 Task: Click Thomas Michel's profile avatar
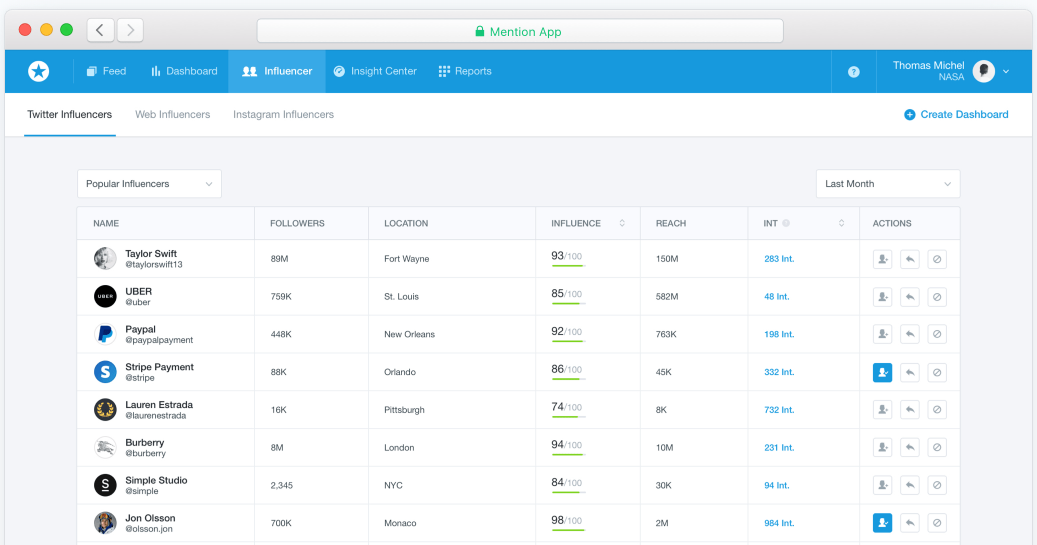pos(983,71)
